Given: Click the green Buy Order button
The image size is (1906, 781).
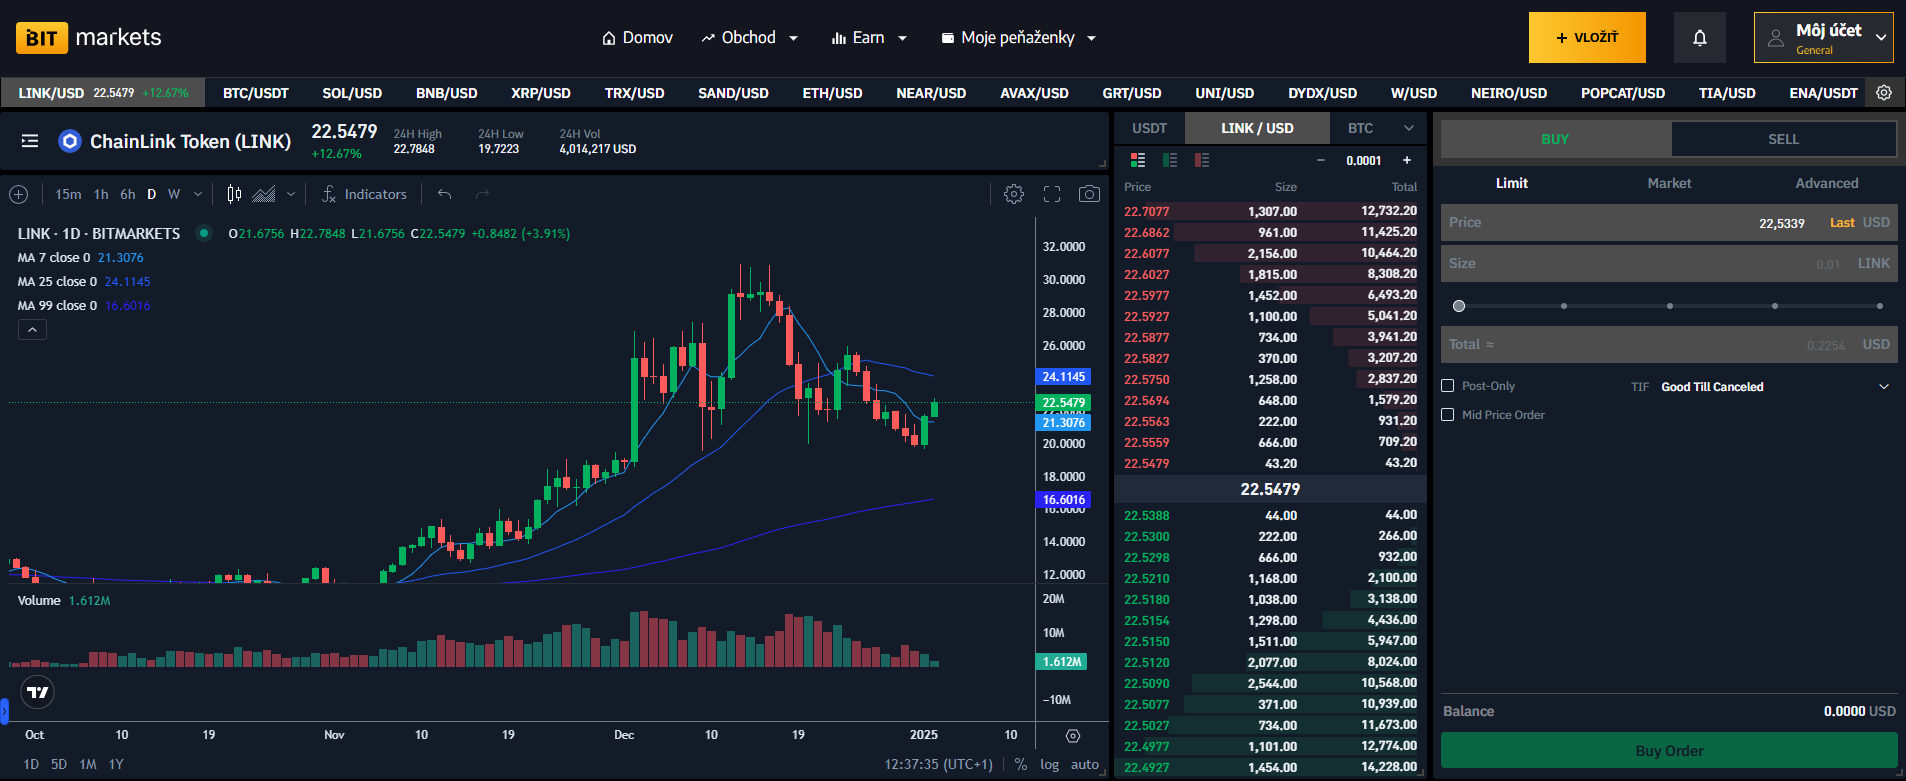Looking at the screenshot, I should [1669, 751].
